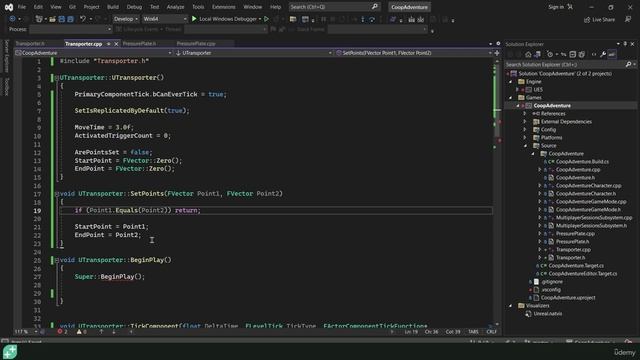Click the Open File folder toolbar icon
This screenshot has height=360, width=640.
click(52, 19)
